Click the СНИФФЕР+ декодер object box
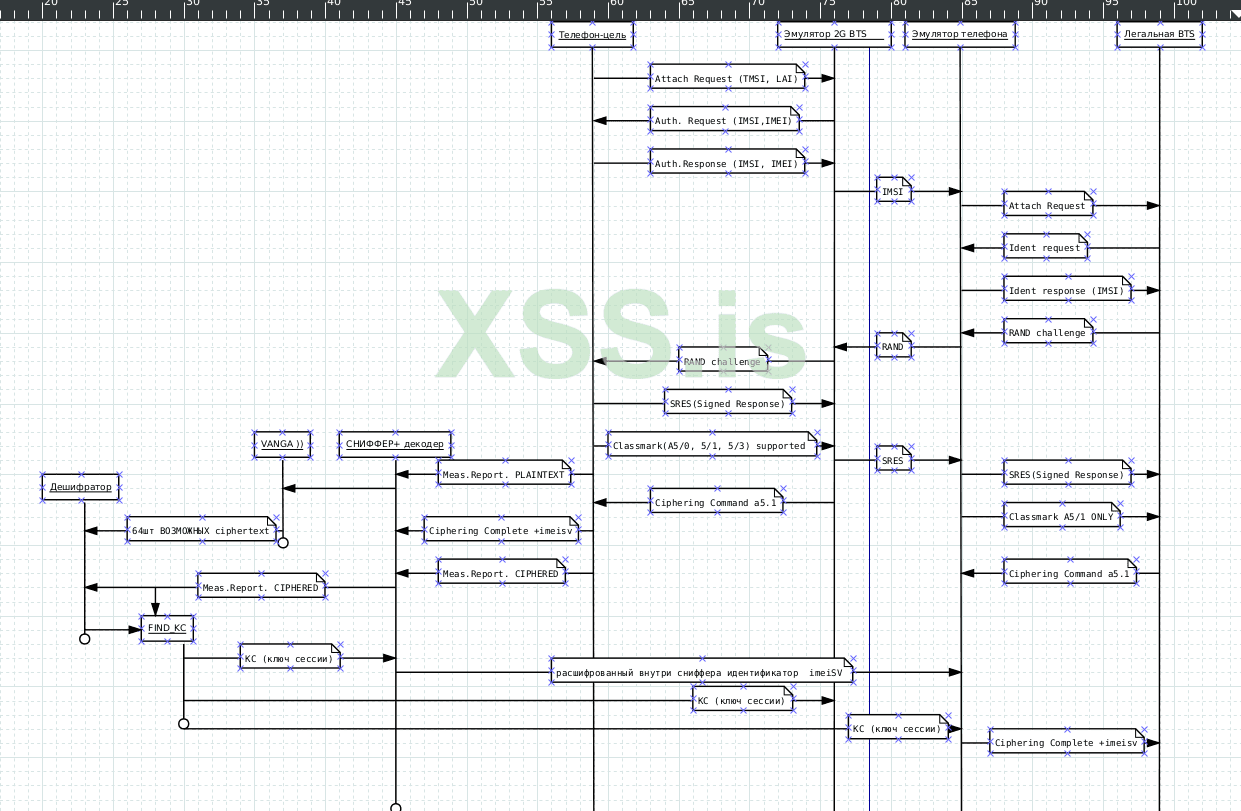This screenshot has width=1241, height=811. point(396,444)
